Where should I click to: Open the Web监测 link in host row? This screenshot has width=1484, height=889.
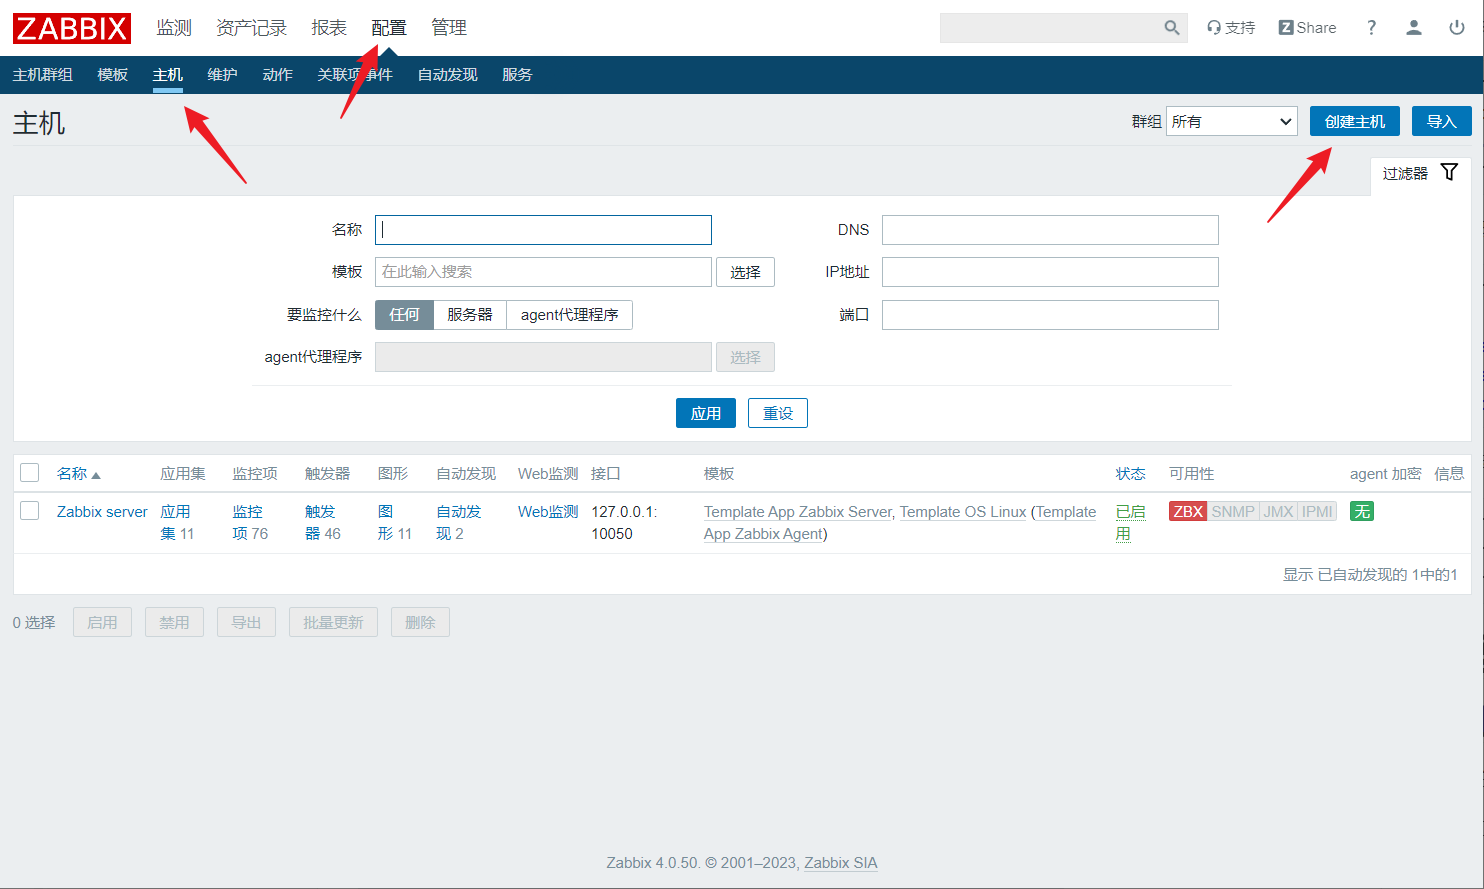point(548,511)
